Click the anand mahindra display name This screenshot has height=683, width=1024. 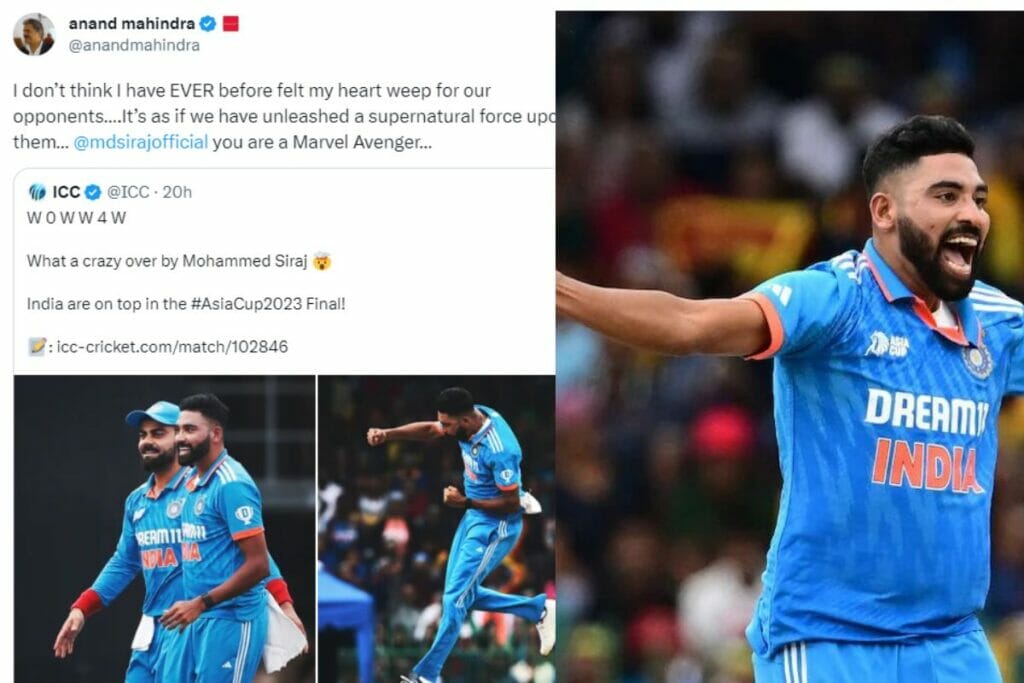point(131,24)
